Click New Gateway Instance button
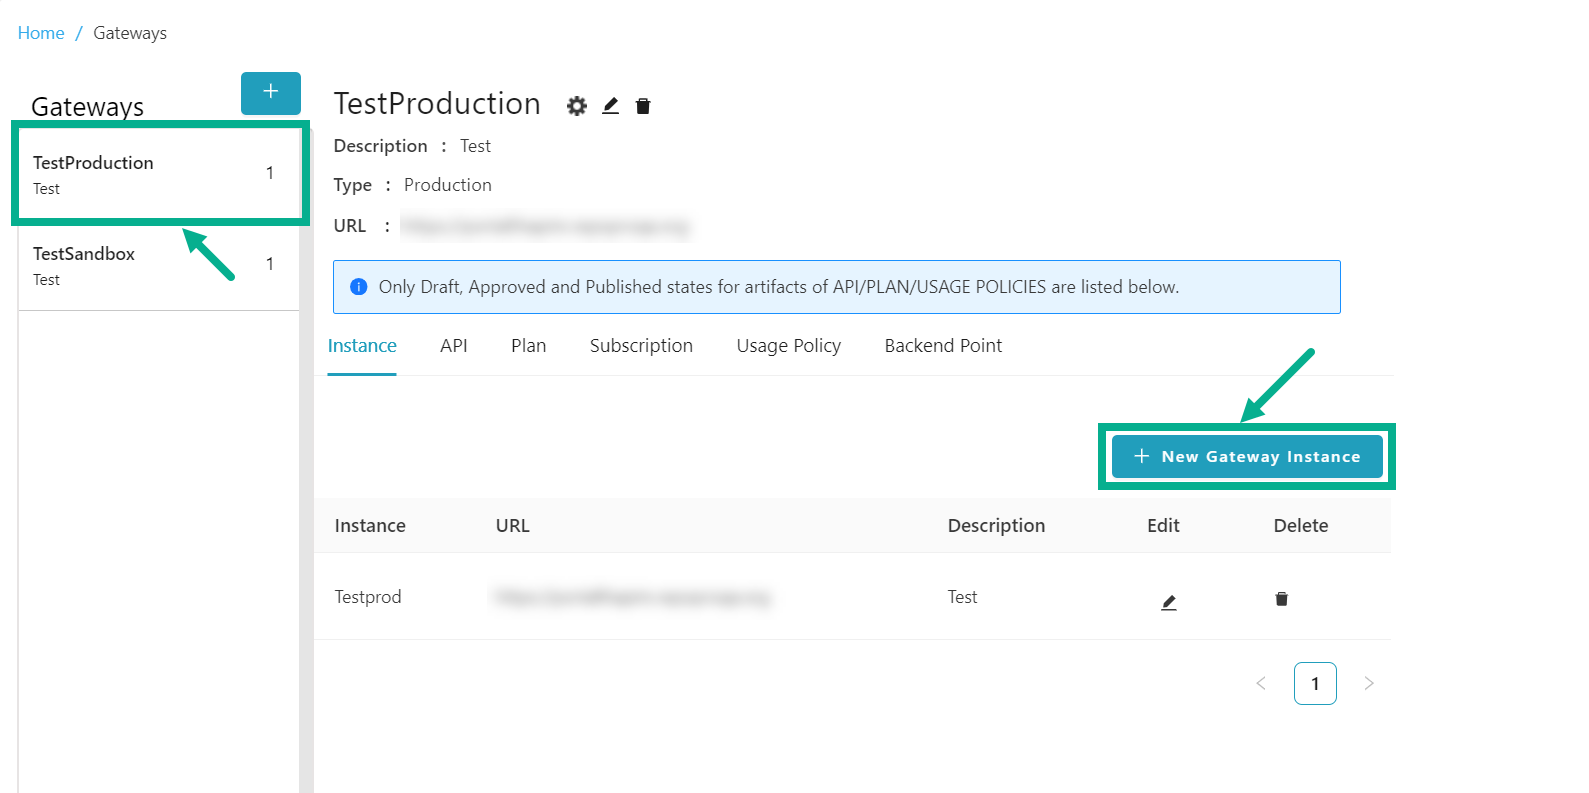This screenshot has width=1589, height=793. 1247,457
